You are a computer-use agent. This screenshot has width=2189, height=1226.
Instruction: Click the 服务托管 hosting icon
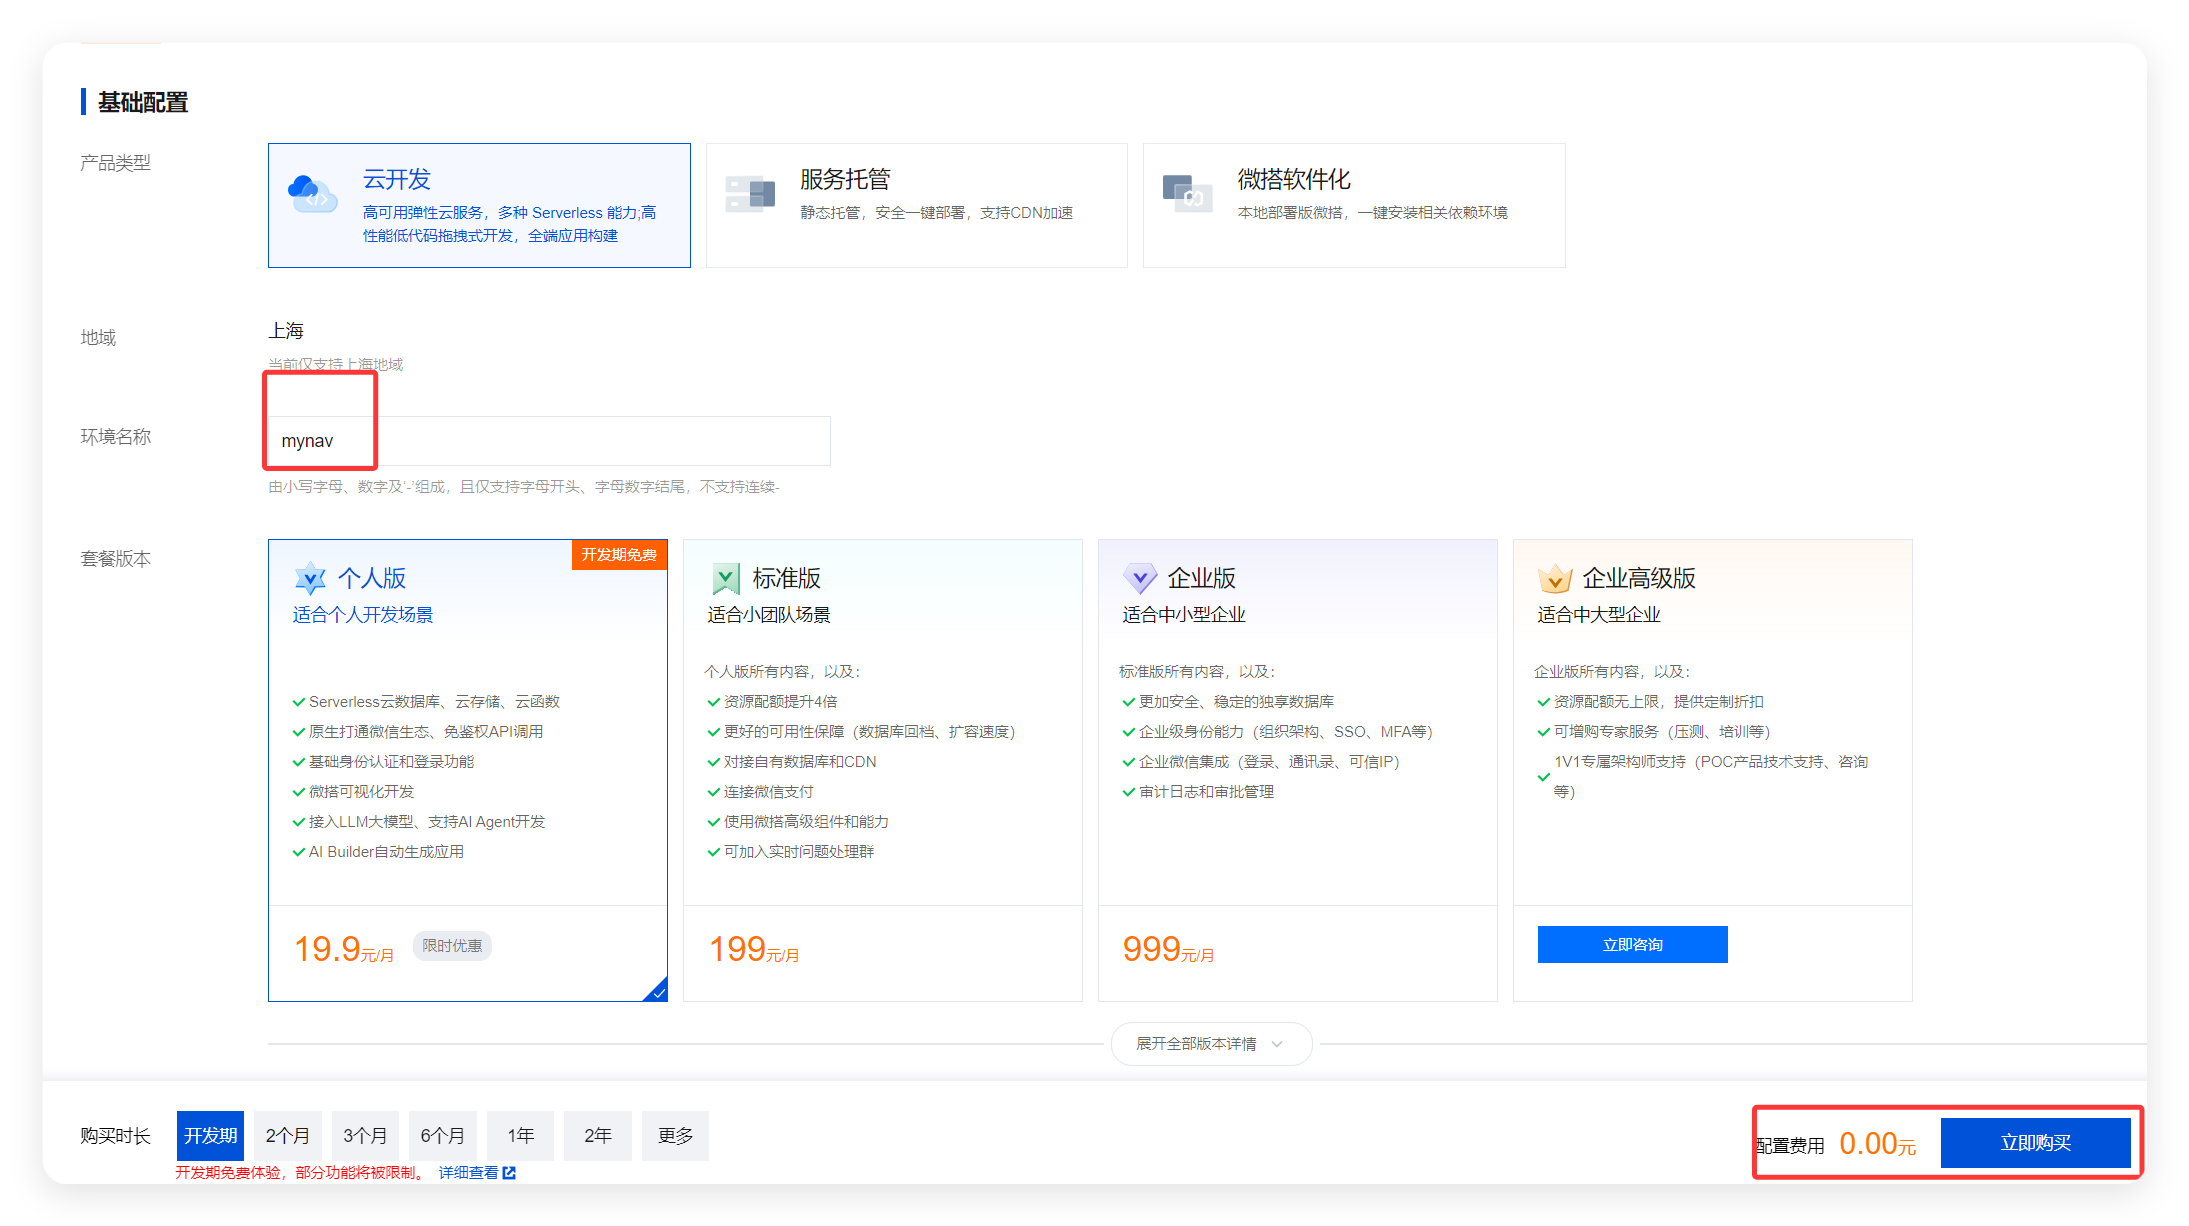[x=751, y=193]
